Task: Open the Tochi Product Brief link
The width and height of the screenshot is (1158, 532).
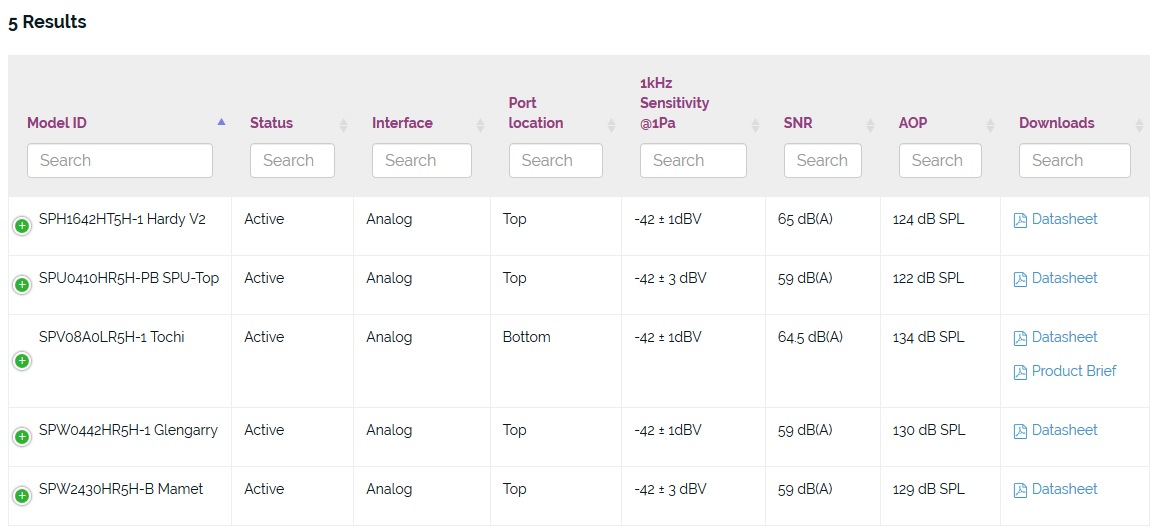Action: click(1074, 371)
